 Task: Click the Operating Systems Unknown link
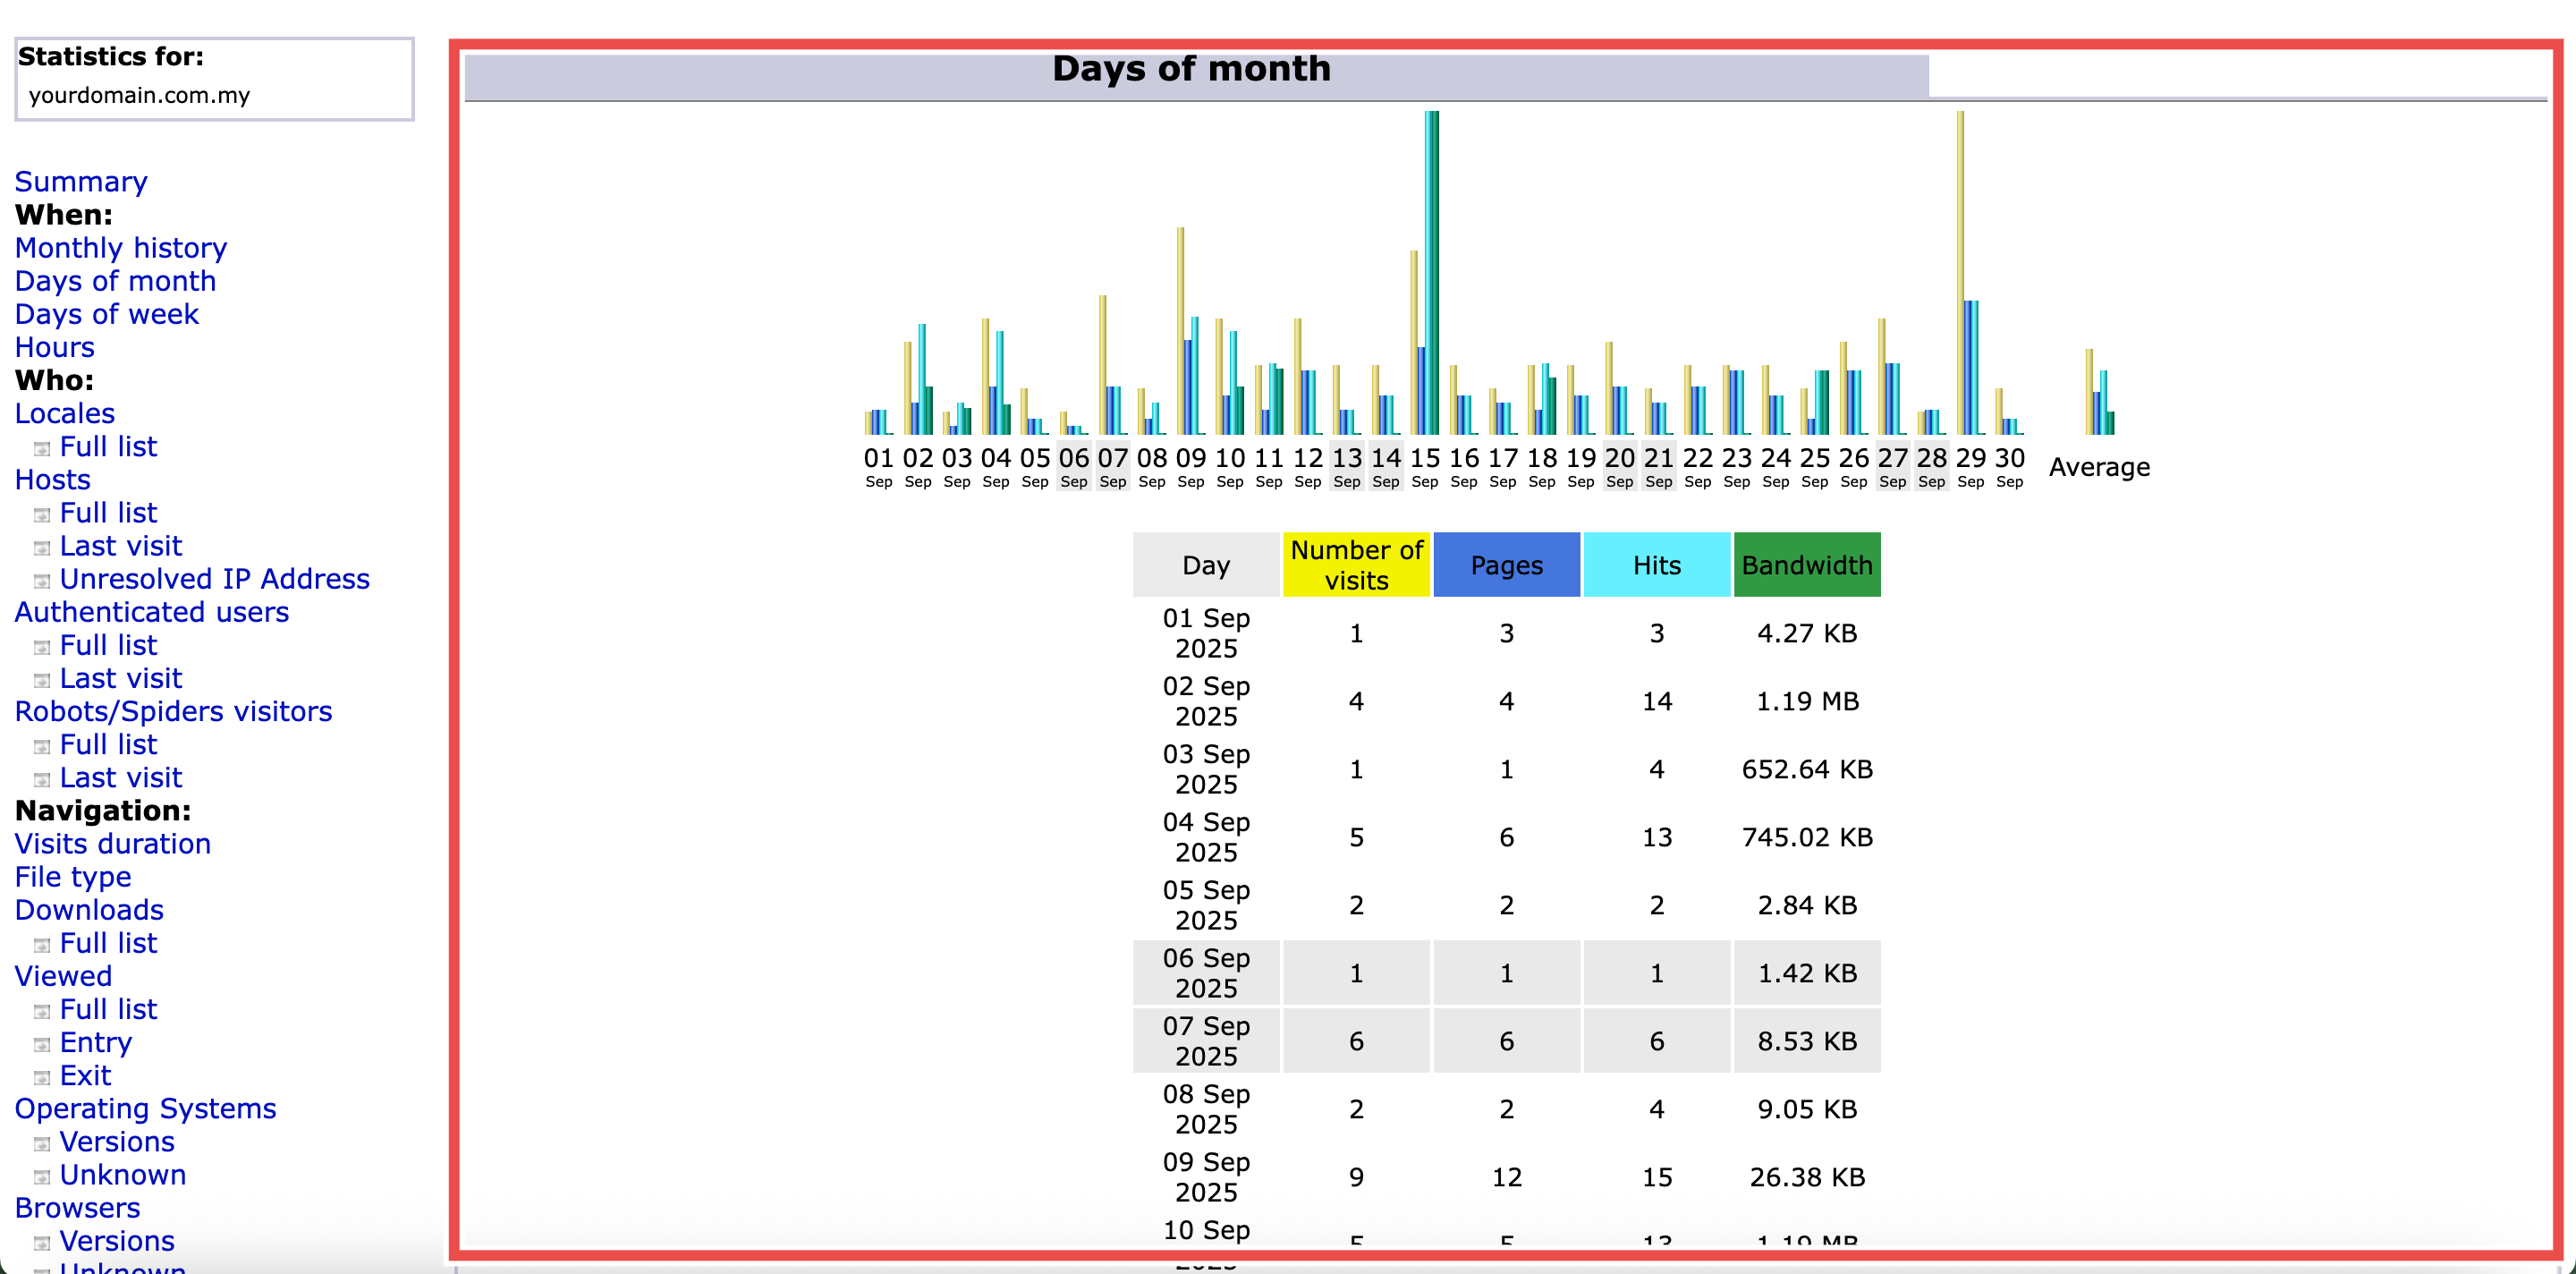tap(122, 1175)
